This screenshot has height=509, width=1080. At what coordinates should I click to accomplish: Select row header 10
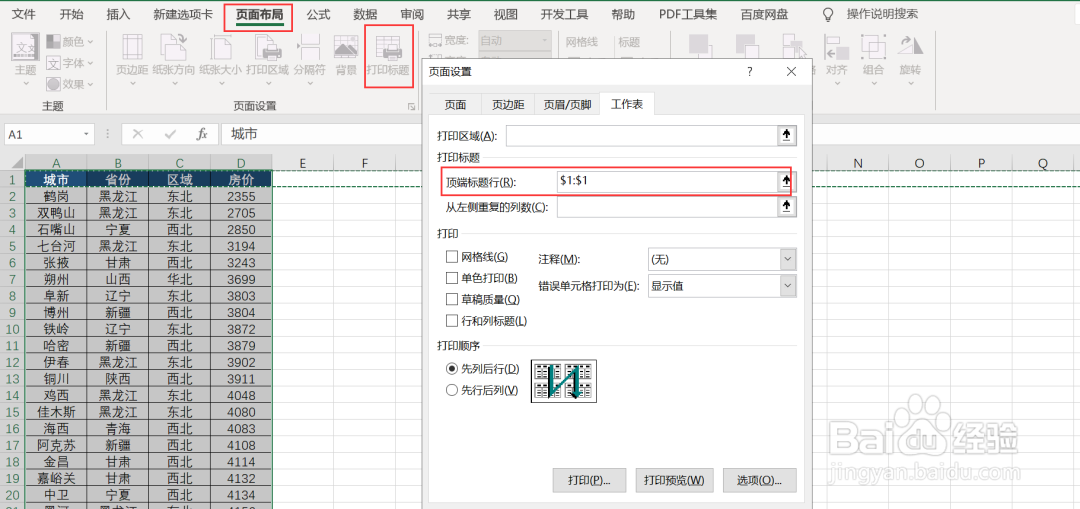12,329
